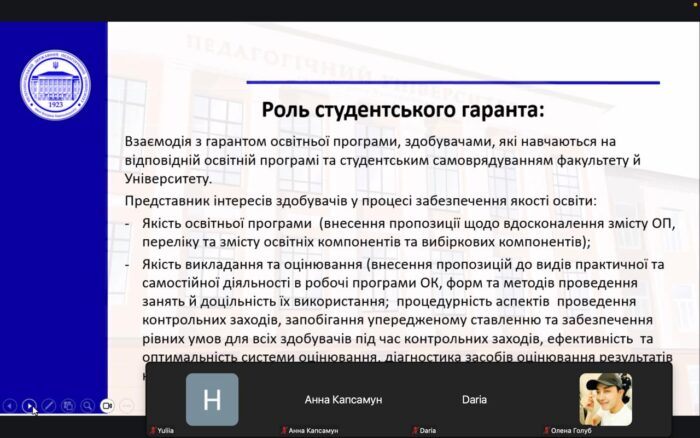The width and height of the screenshot is (700, 438).
Task: Open the pen and laser pointer tools
Action: [x=49, y=406]
